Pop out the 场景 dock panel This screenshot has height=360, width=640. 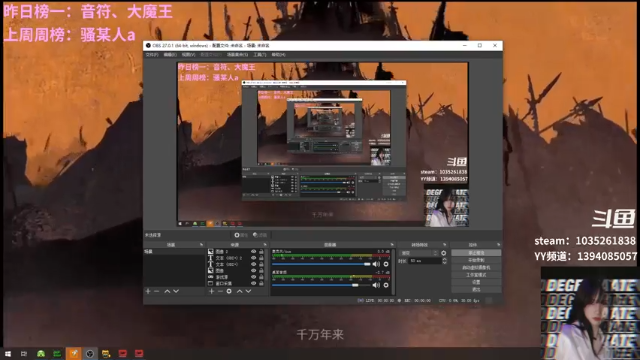point(201,244)
